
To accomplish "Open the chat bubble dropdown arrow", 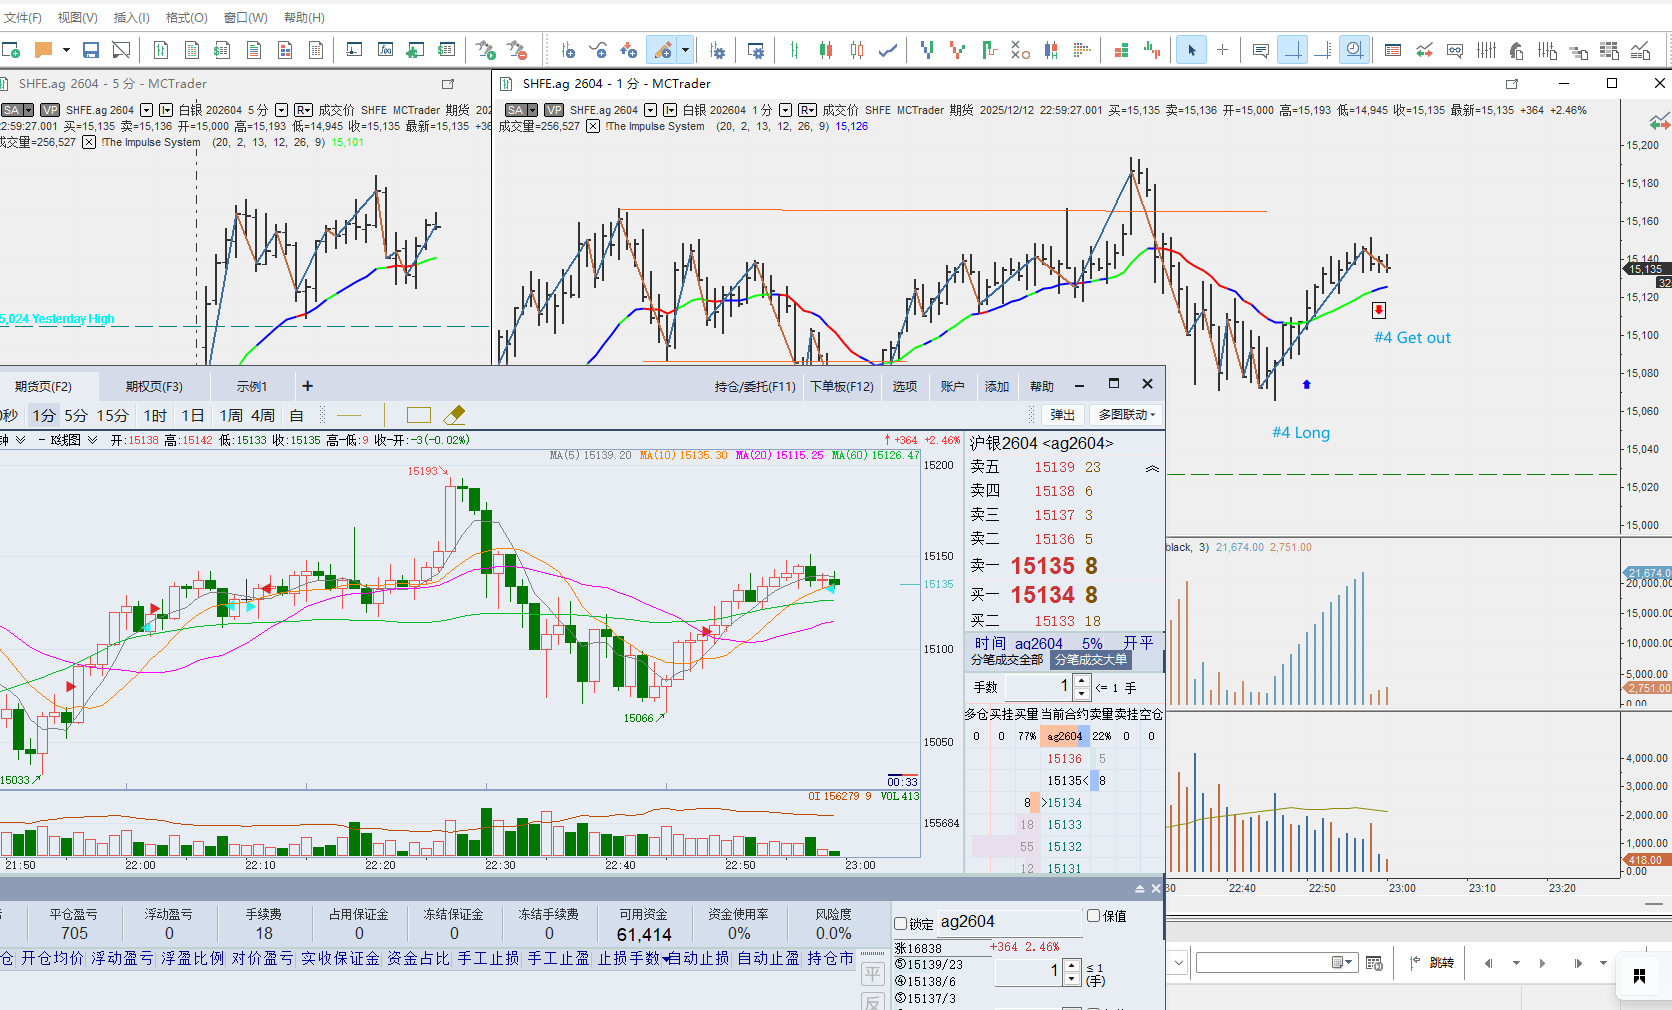I will click(x=66, y=50).
